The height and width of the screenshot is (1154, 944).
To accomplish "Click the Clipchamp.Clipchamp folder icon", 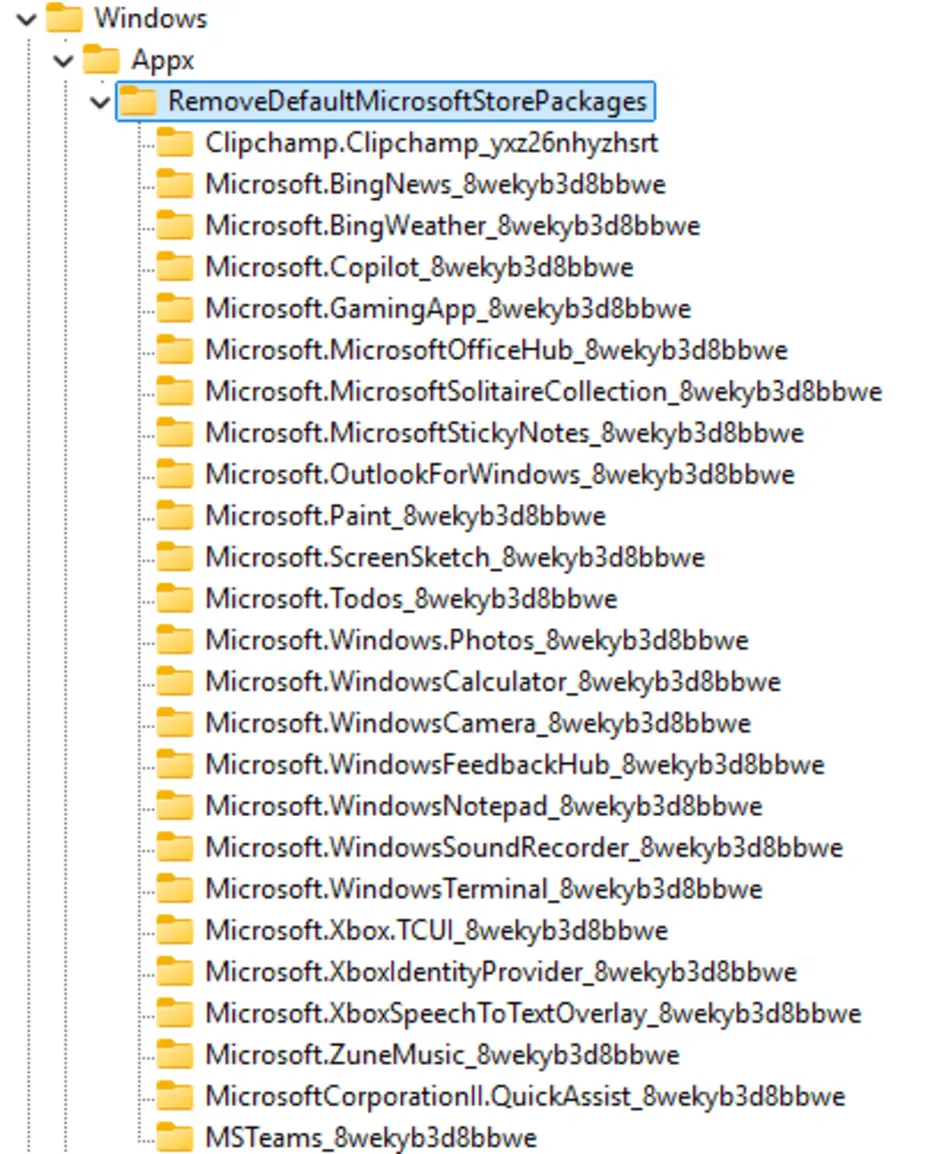I will 174,142.
